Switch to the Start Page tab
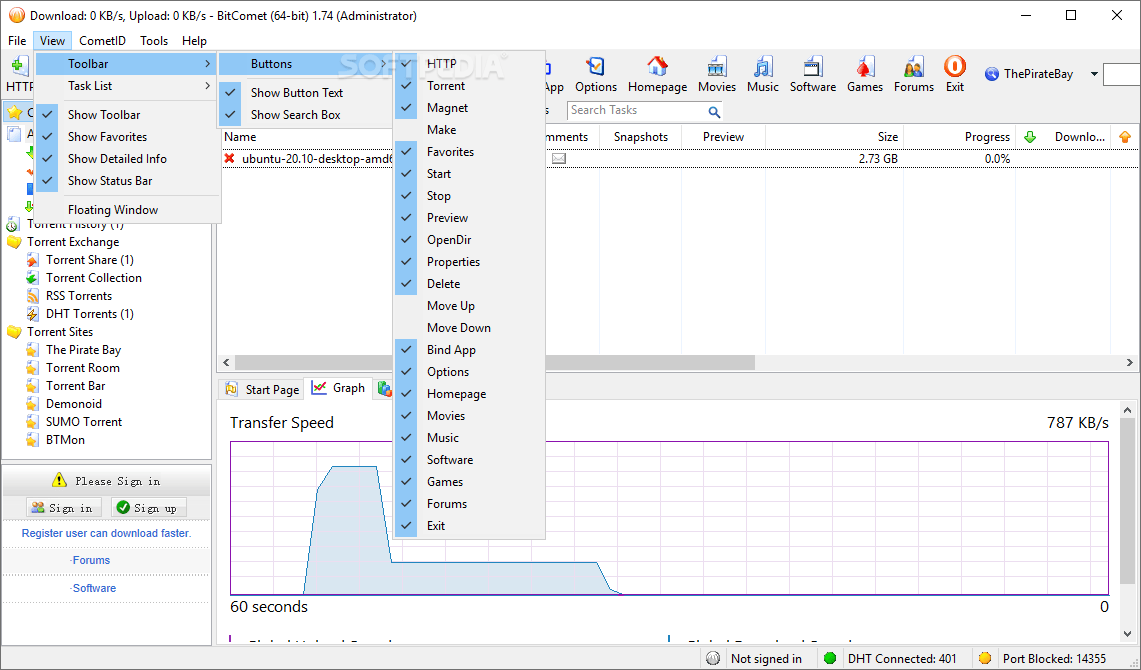1141x670 pixels. coord(263,389)
